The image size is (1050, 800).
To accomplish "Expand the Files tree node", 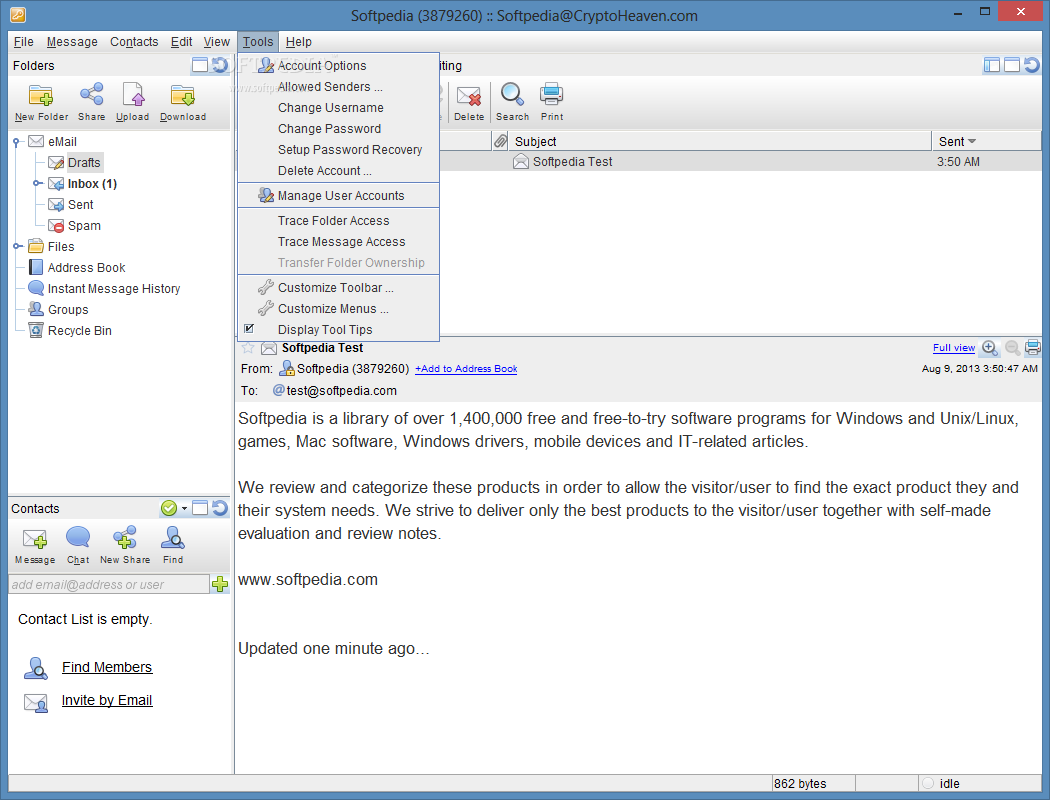I will 17,246.
